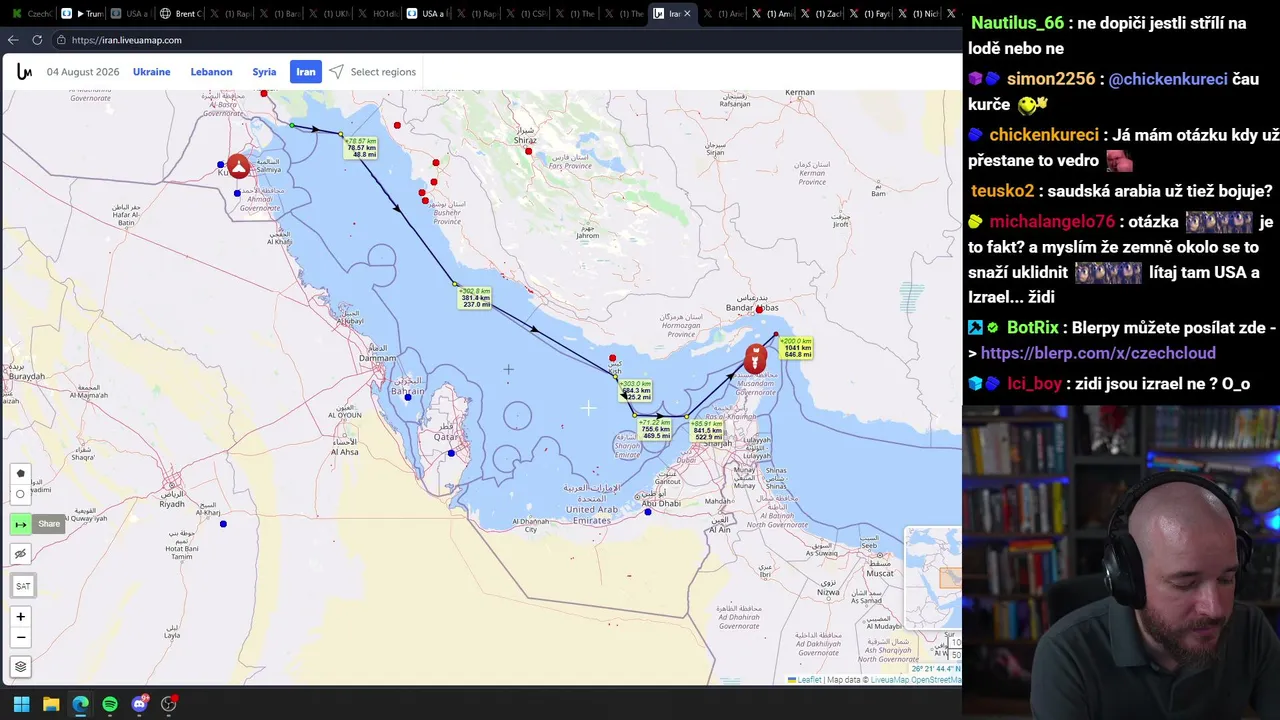Screen dimensions: 1280x720
Task: Click the Edge browser taskbar icon
Action: pos(80,704)
